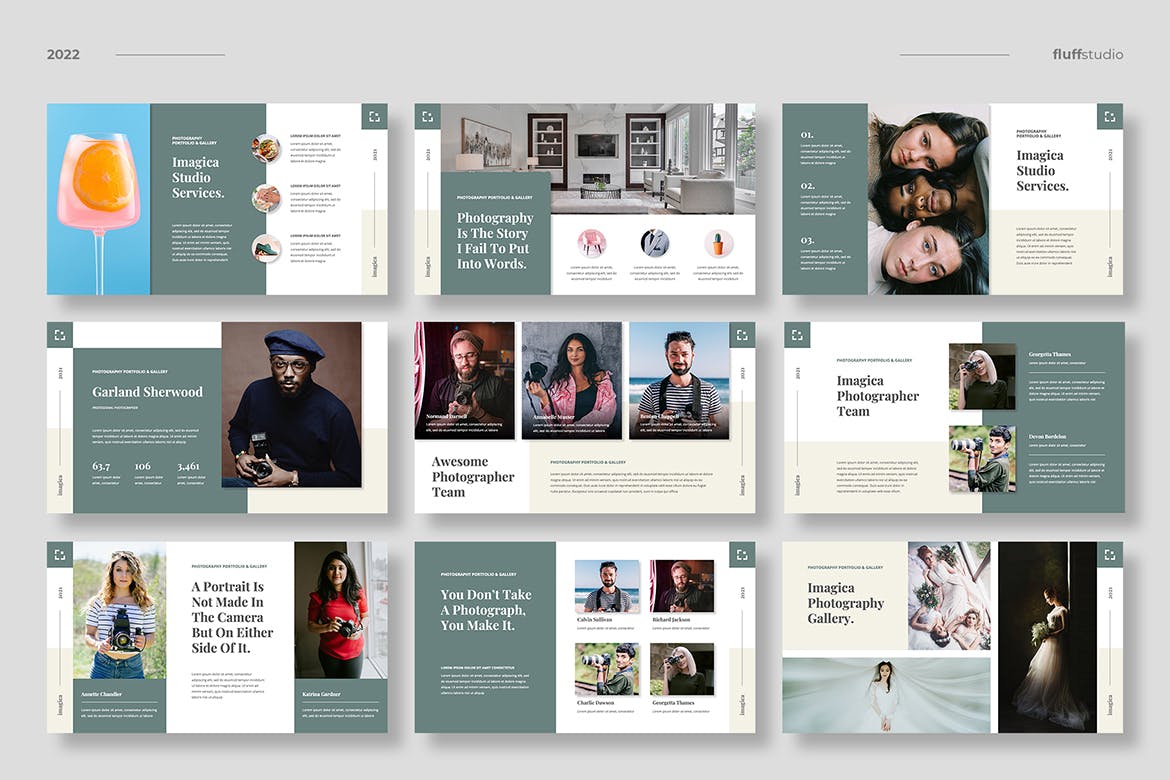1170x780 pixels.
Task: Select the pink chair circle icon
Action: click(x=592, y=243)
